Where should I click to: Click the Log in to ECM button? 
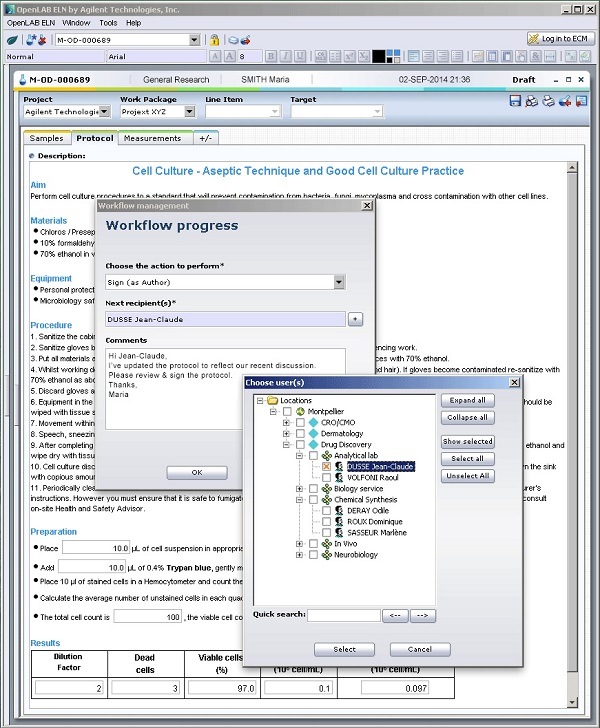pos(561,39)
